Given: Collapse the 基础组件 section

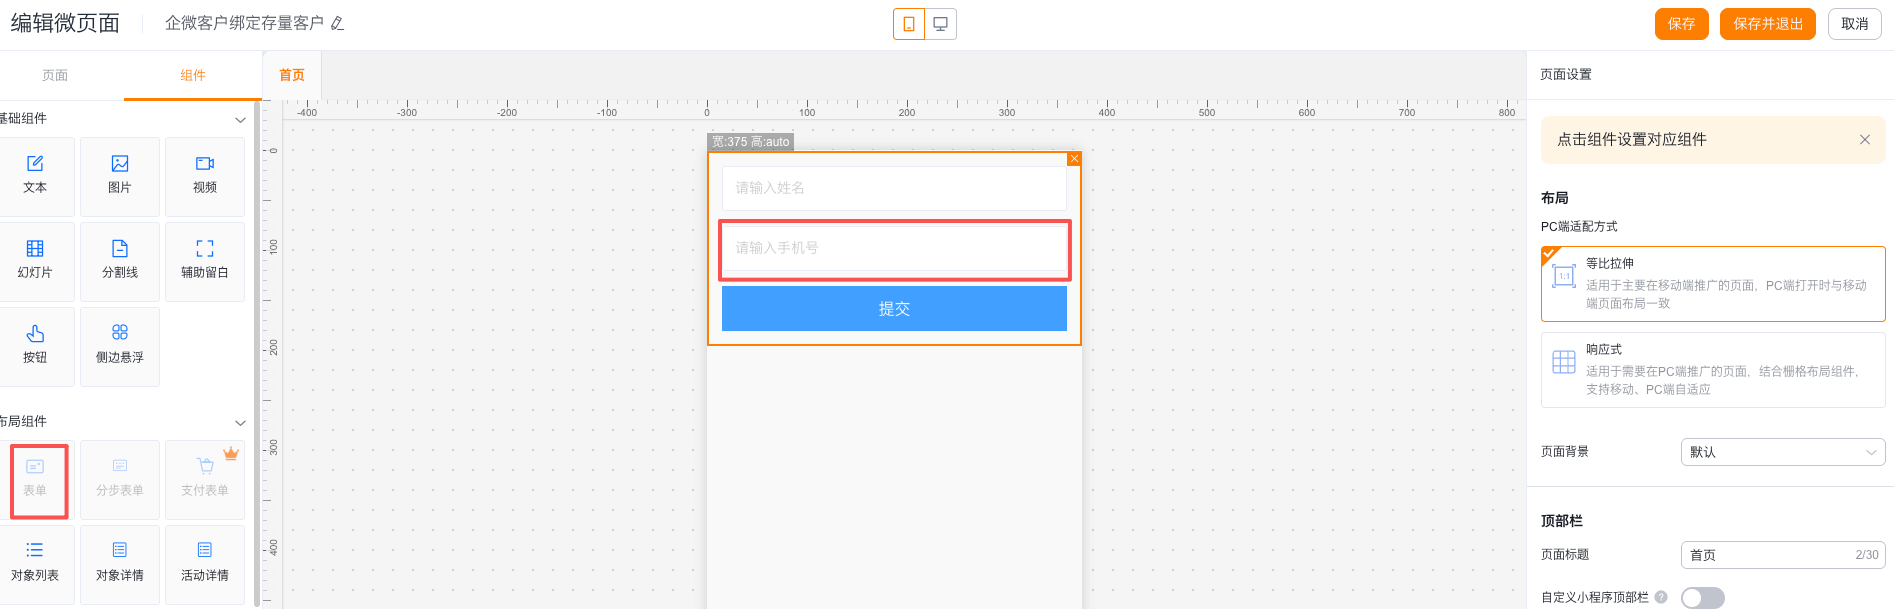Looking at the screenshot, I should [240, 119].
